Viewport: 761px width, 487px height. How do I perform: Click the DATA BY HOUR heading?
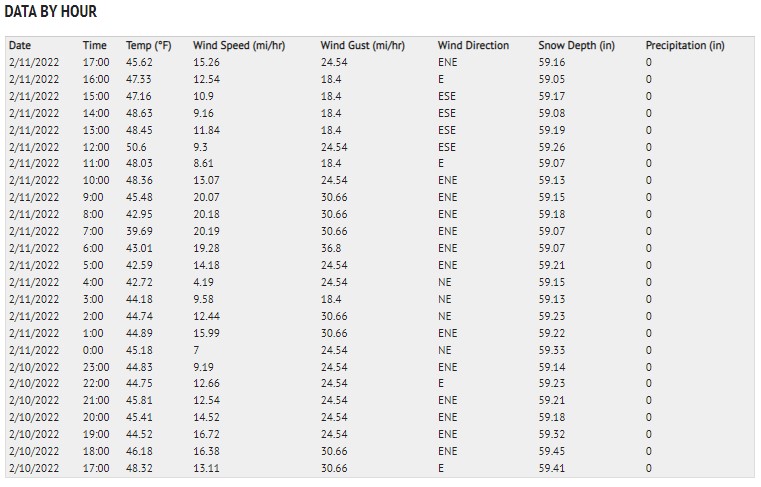[50, 11]
